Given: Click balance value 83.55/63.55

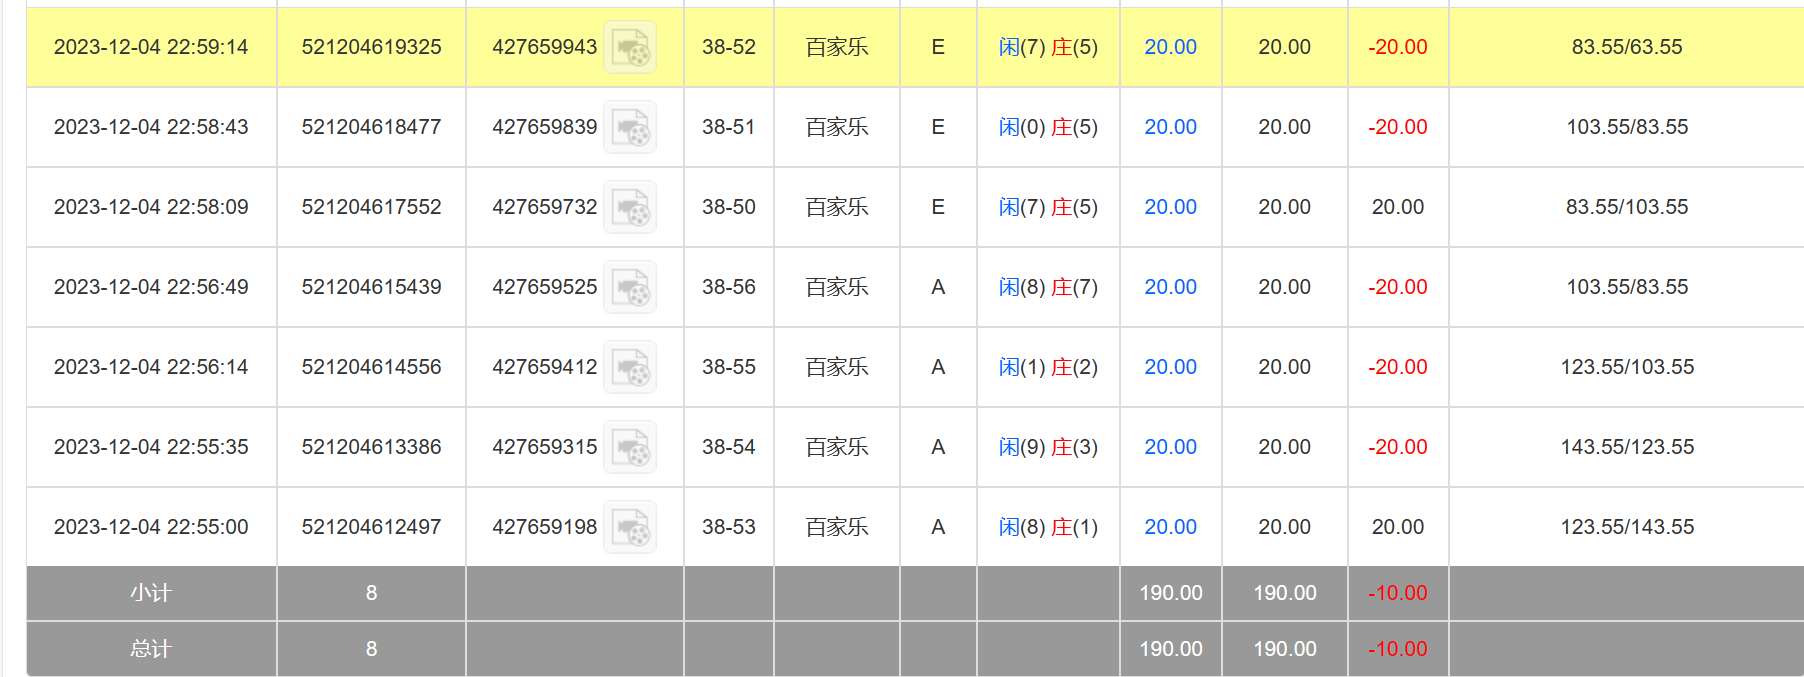Looking at the screenshot, I should pyautogui.click(x=1626, y=47).
